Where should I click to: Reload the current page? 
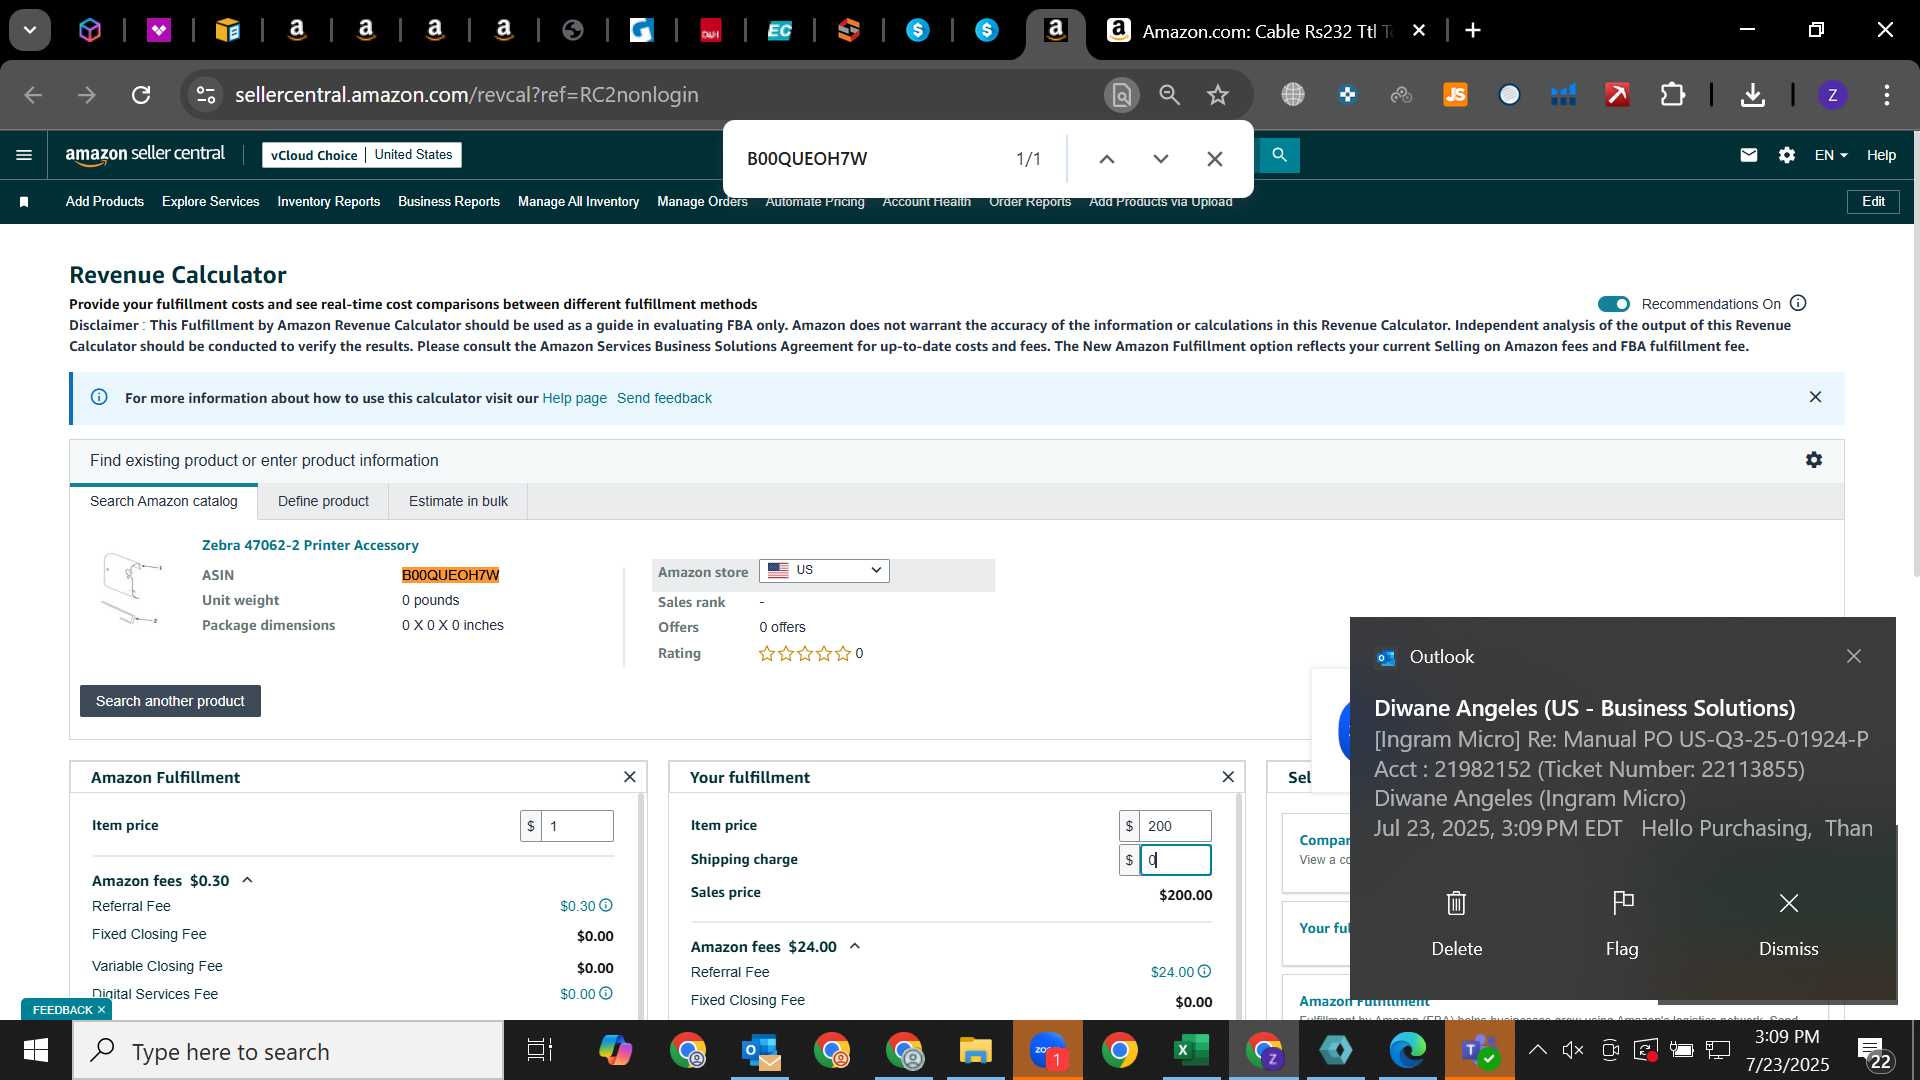(x=141, y=95)
